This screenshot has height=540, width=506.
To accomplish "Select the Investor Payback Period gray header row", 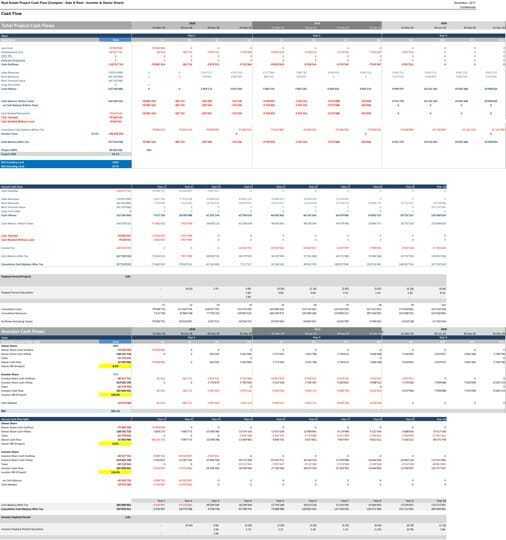I will click(223, 517).
